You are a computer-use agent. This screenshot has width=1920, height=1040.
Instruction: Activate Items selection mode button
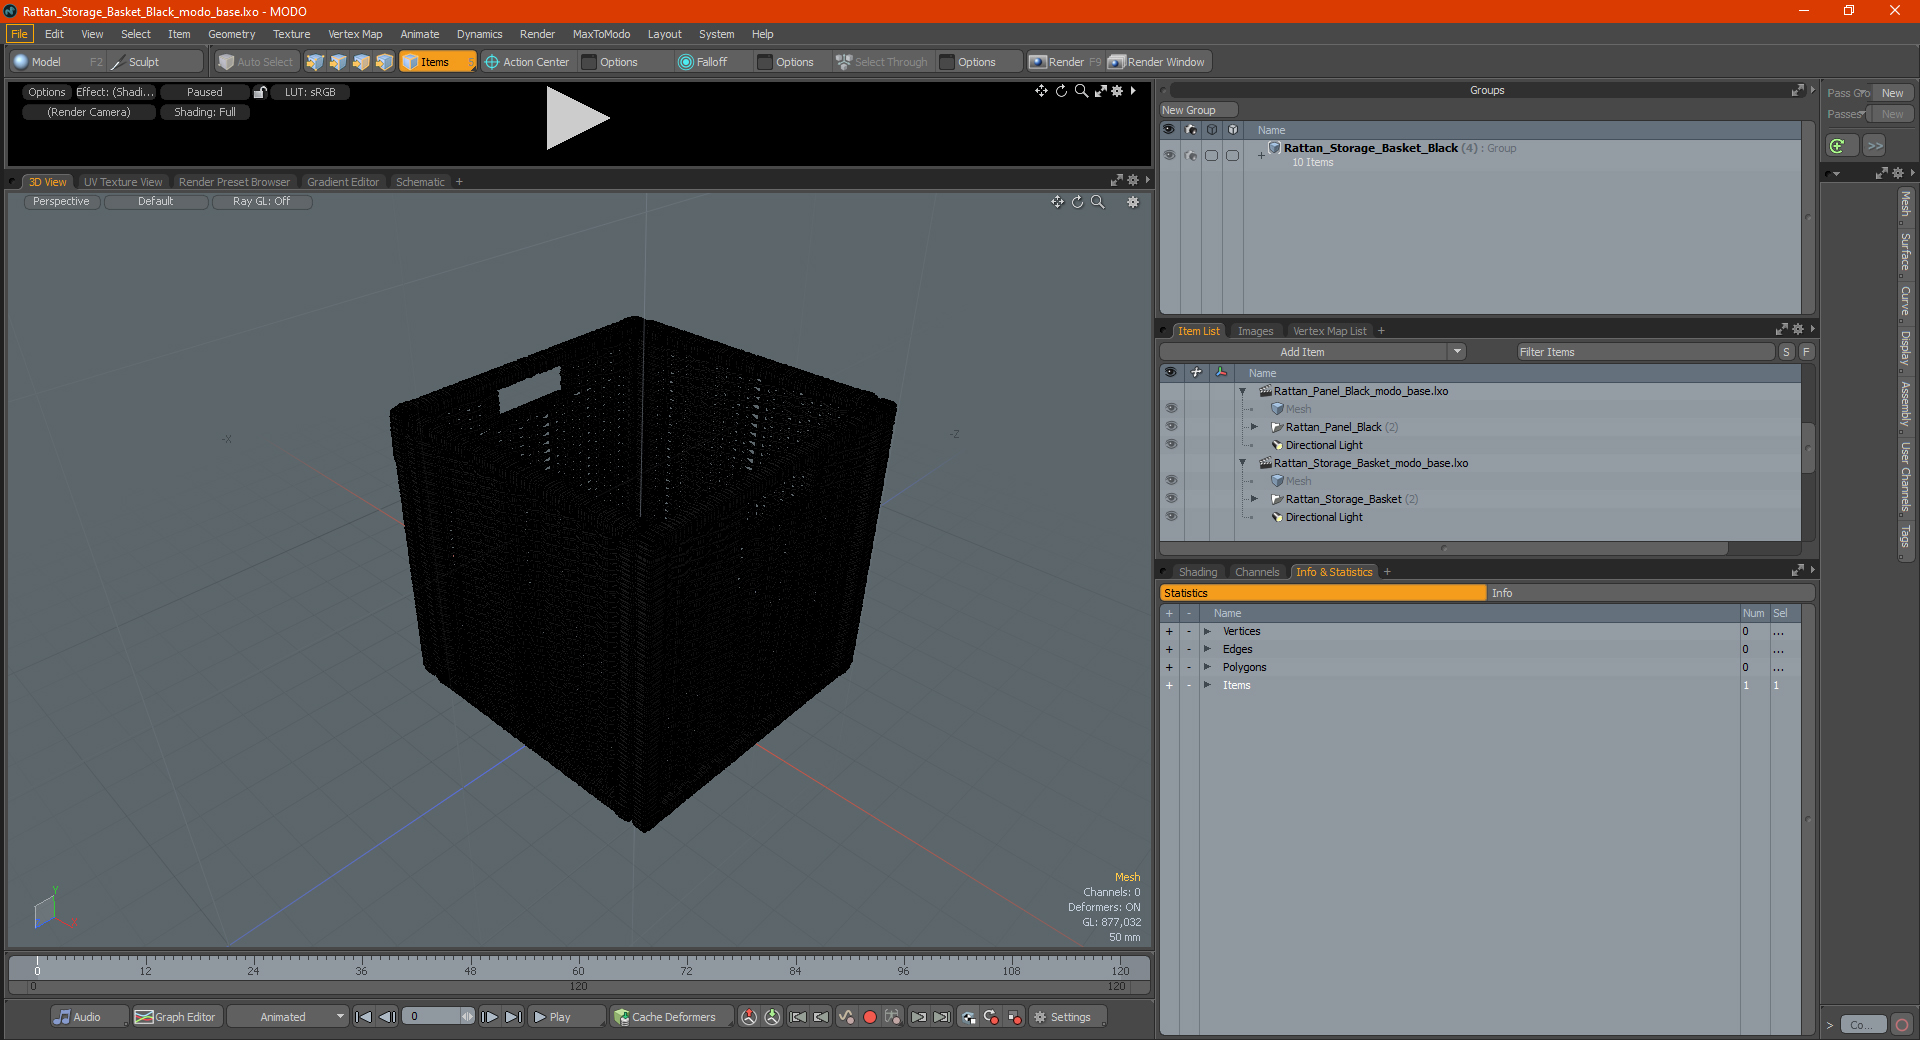(437, 62)
